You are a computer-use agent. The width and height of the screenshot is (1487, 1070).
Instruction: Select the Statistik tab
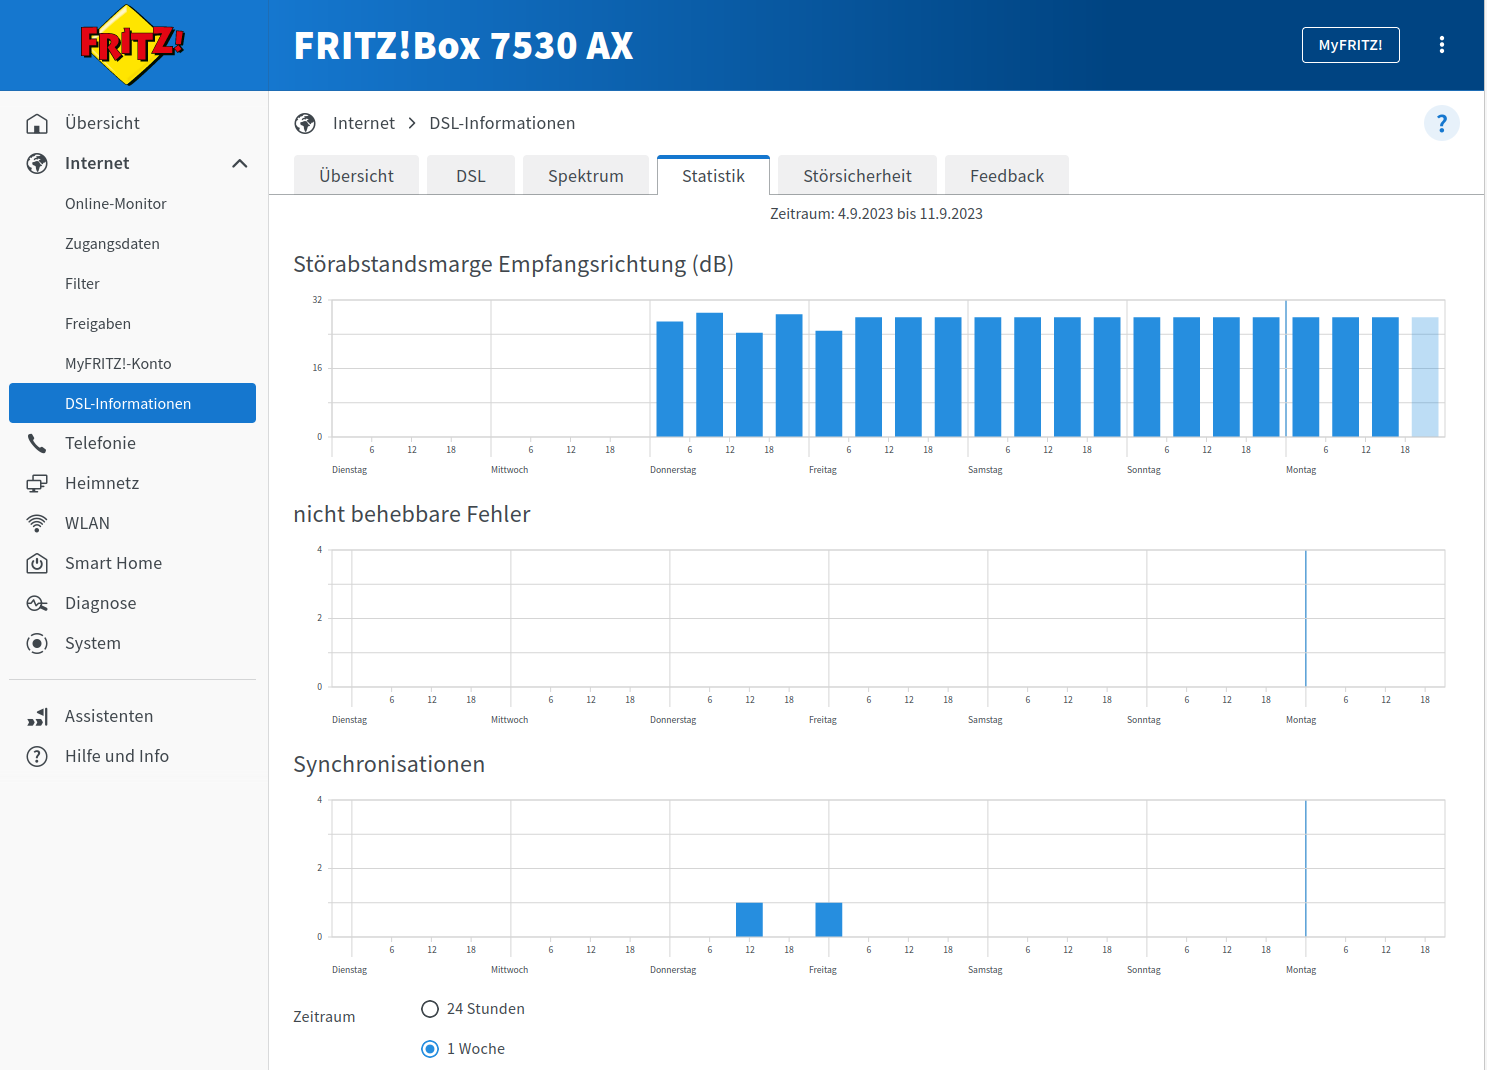[714, 176]
